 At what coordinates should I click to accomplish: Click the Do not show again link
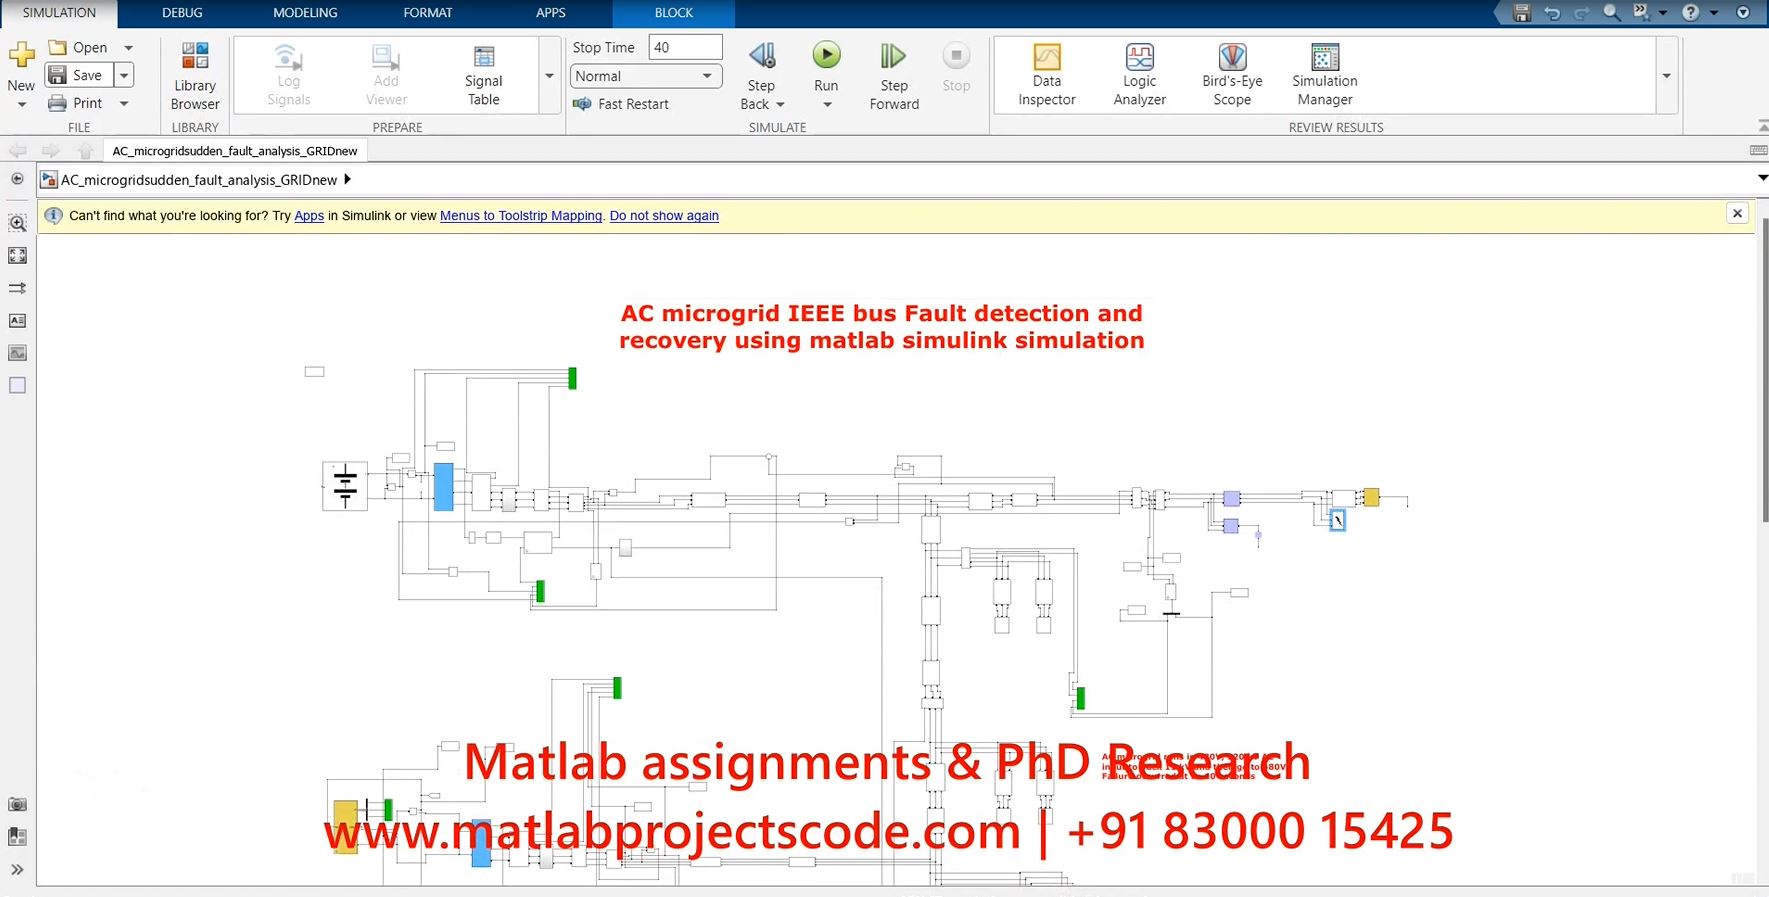pos(664,216)
